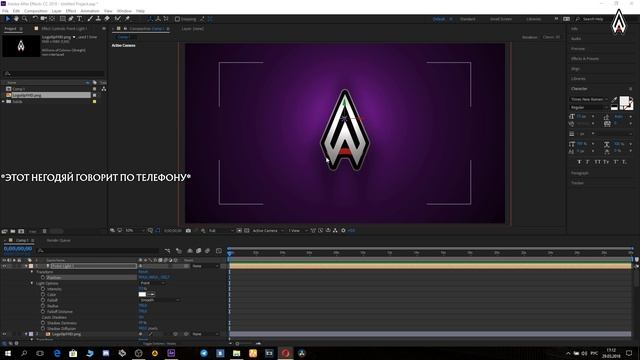Select the Rectangle shape tool
The height and width of the screenshot is (360, 640).
click(62, 19)
